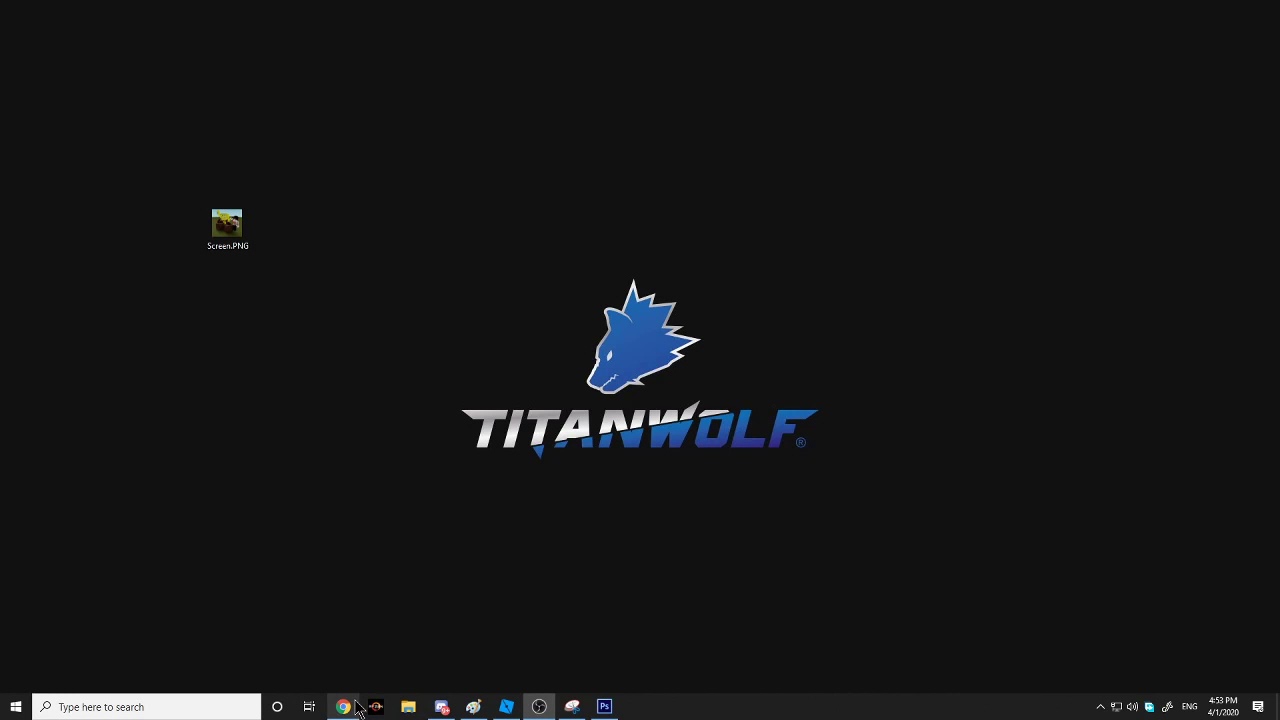Open network settings from the tray icon

coord(1116,707)
